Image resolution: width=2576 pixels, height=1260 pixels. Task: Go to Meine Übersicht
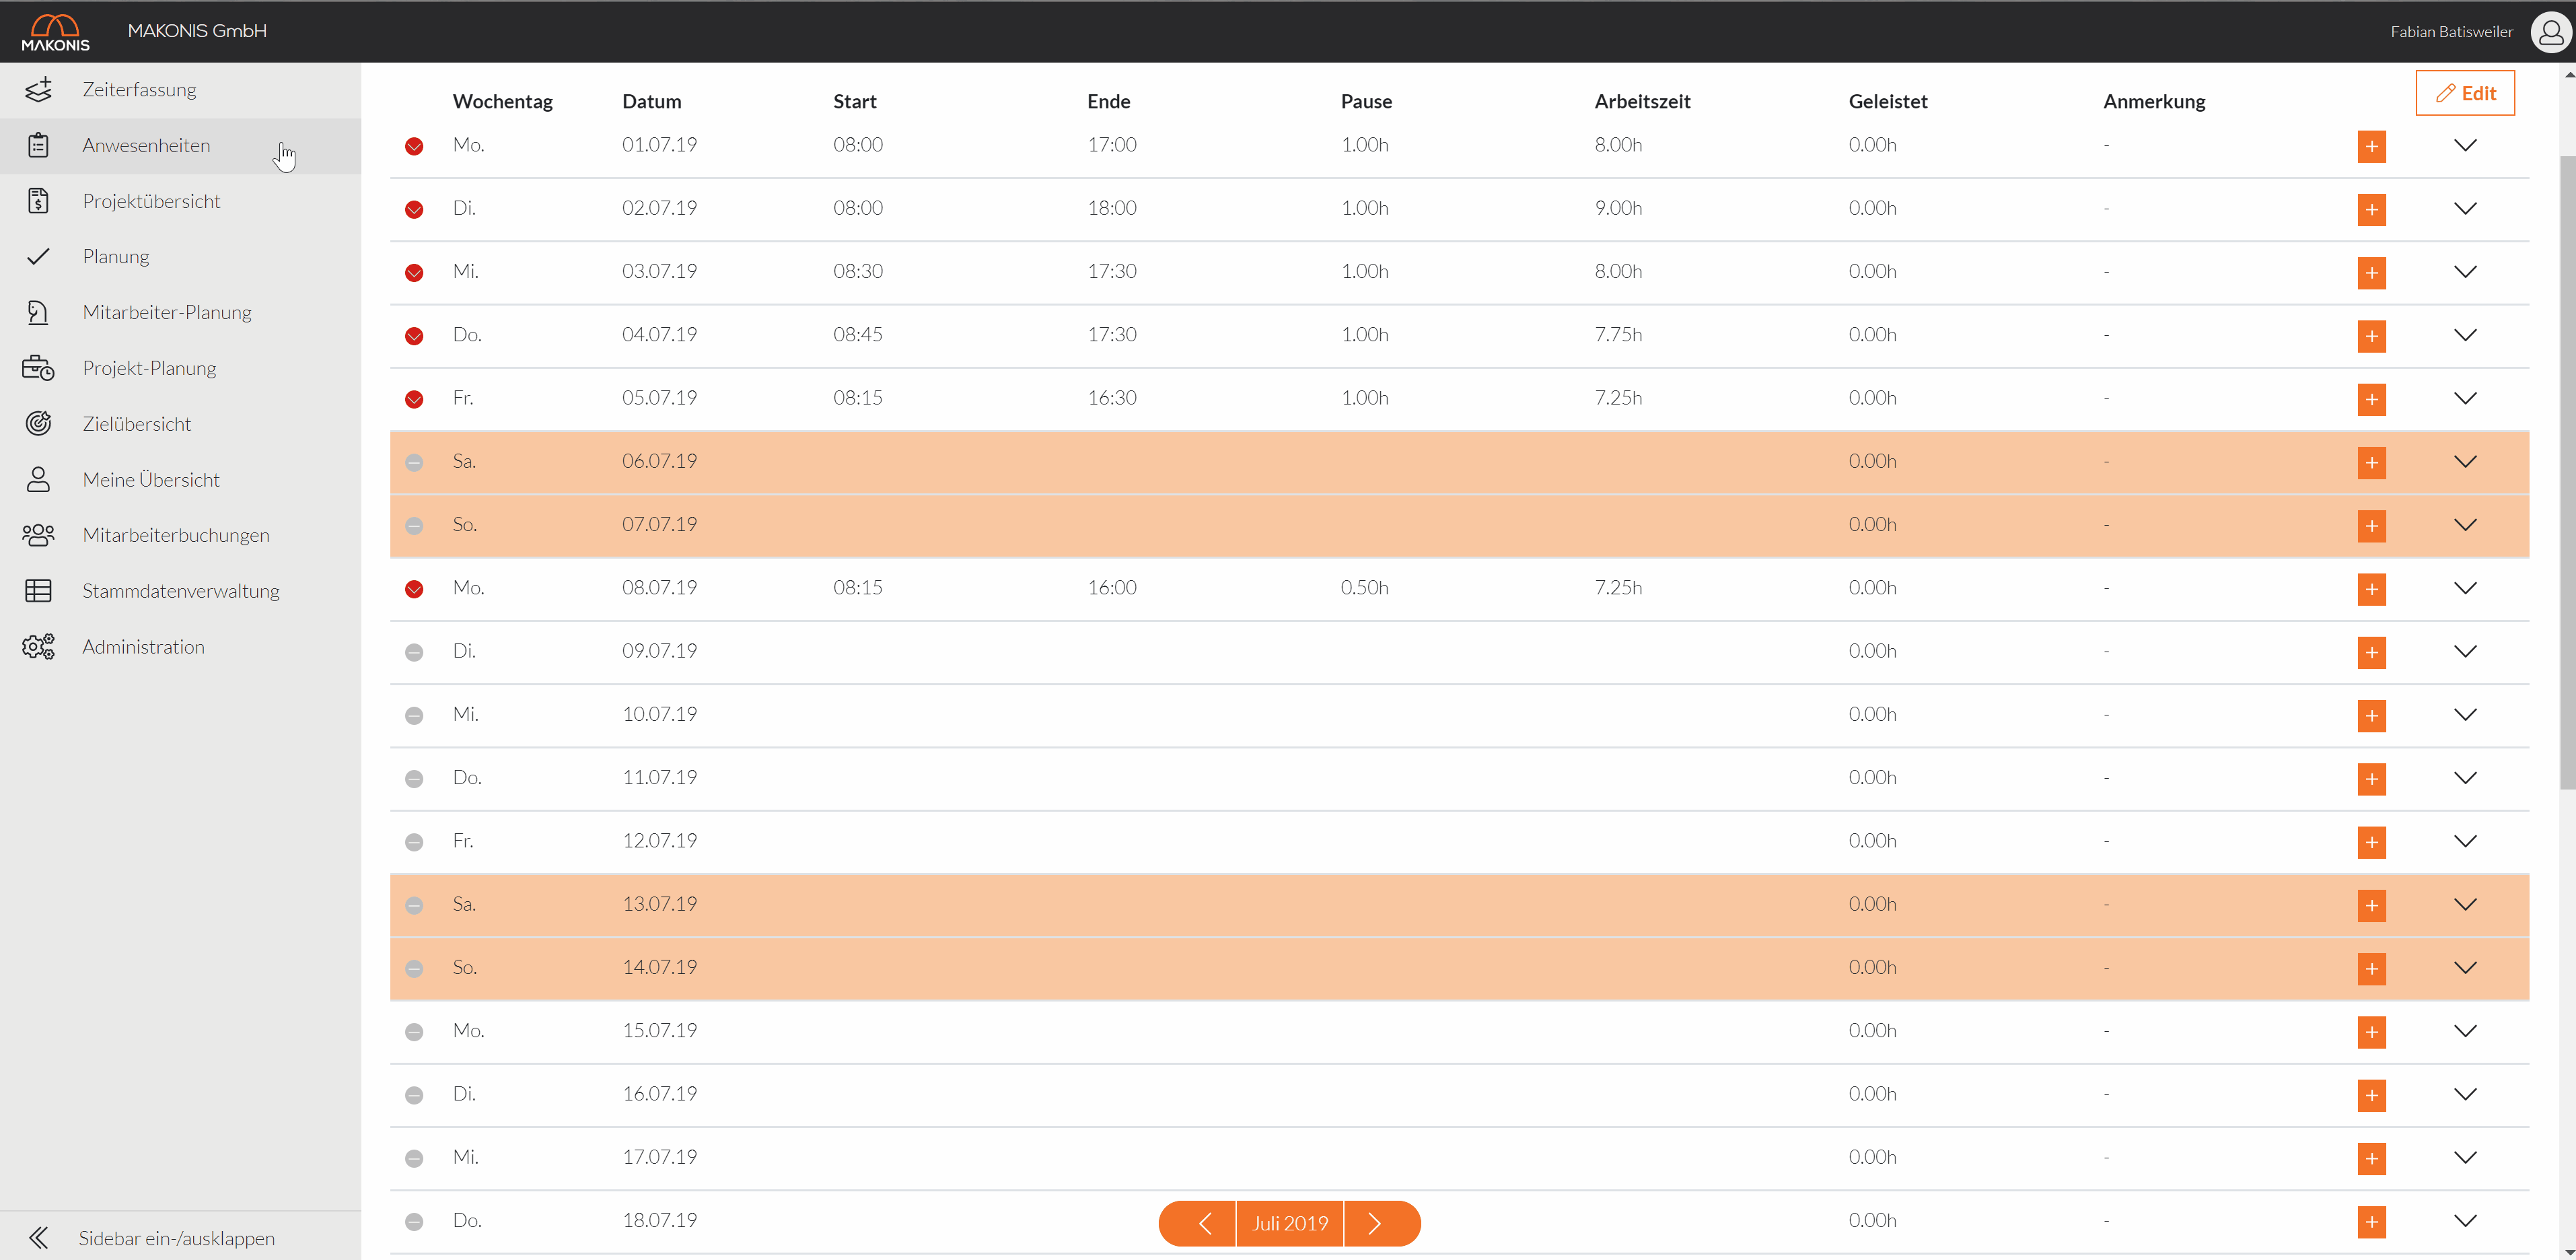180,480
